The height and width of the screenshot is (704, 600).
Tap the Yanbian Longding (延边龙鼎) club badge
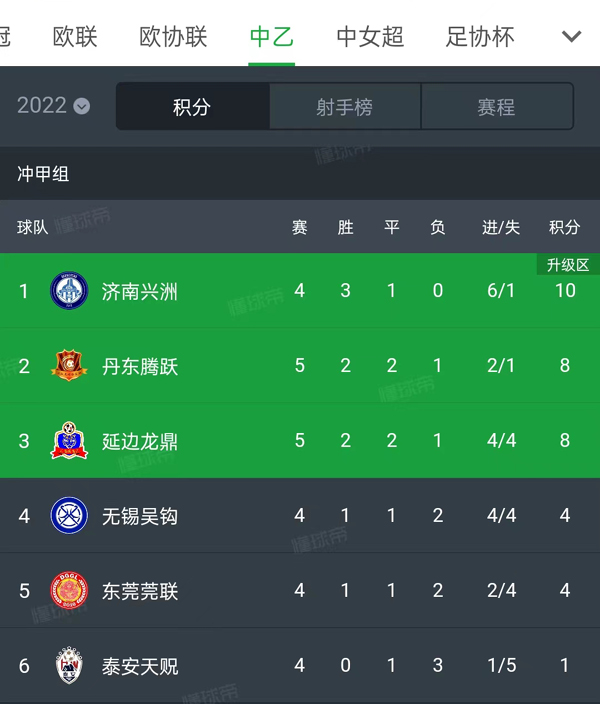(69, 441)
